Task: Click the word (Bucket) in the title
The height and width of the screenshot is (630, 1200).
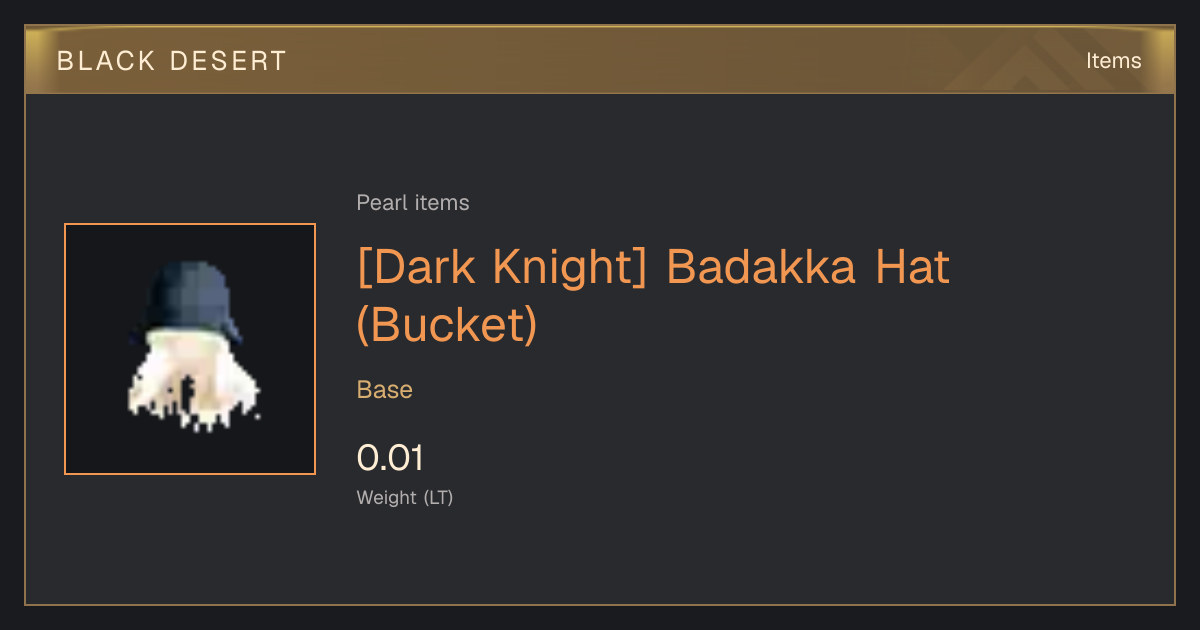Action: pyautogui.click(x=447, y=325)
